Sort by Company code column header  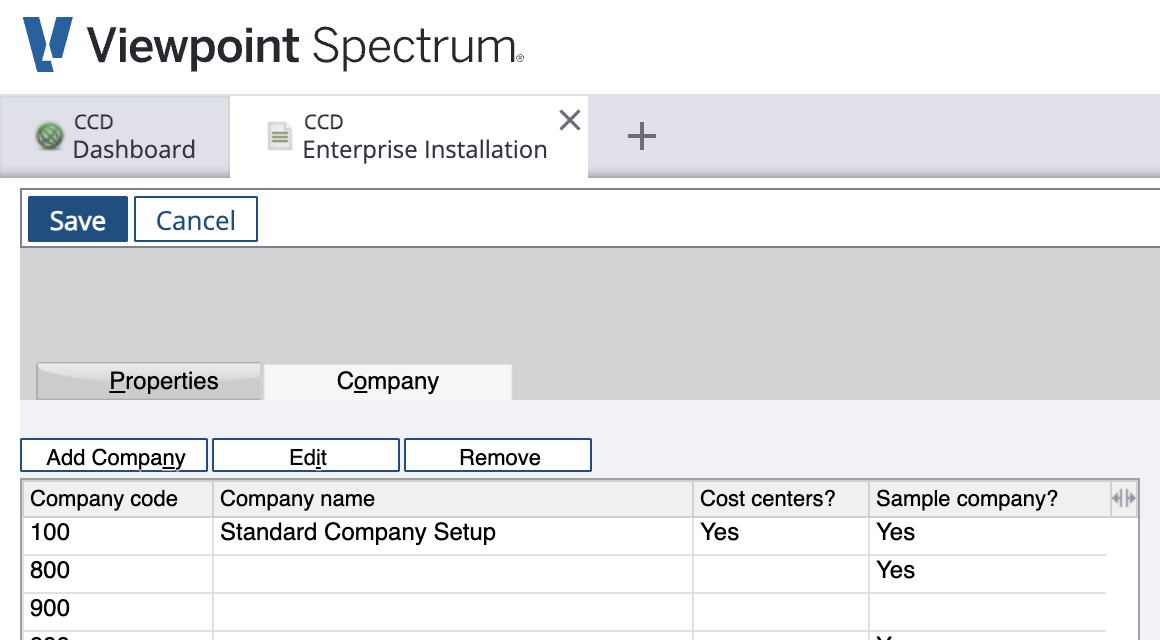[x=118, y=499]
